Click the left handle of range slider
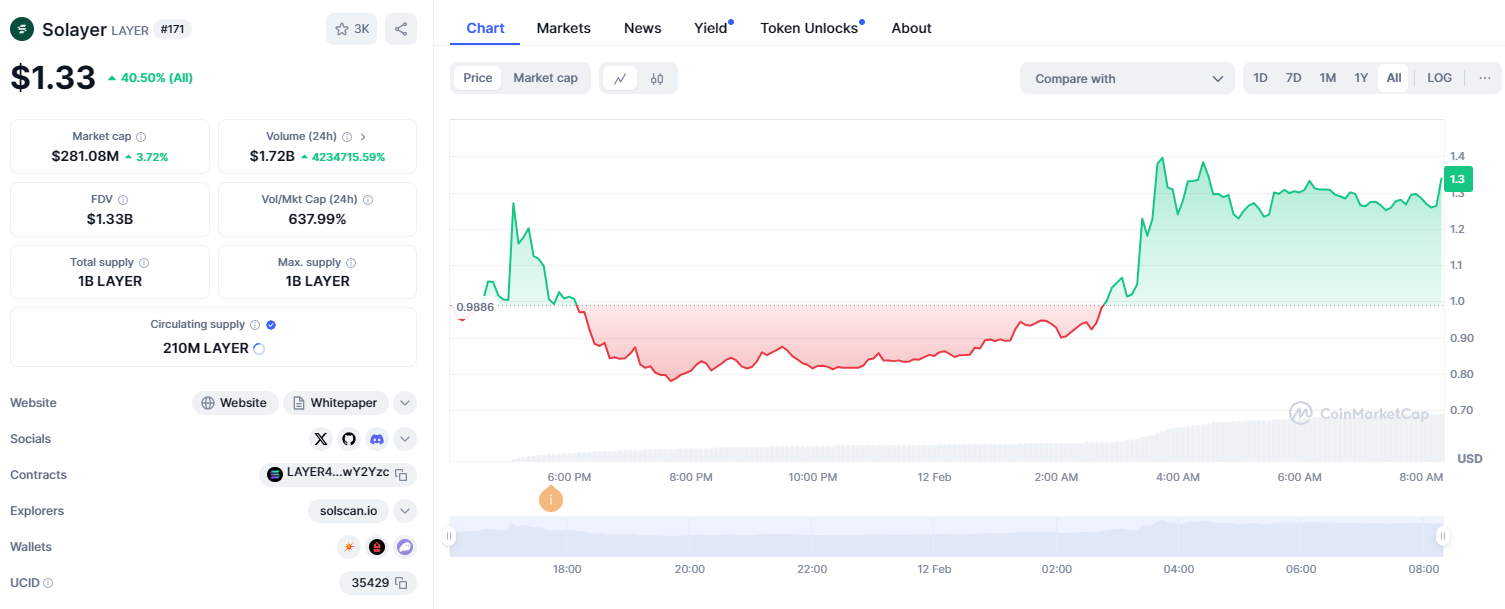 pos(450,536)
